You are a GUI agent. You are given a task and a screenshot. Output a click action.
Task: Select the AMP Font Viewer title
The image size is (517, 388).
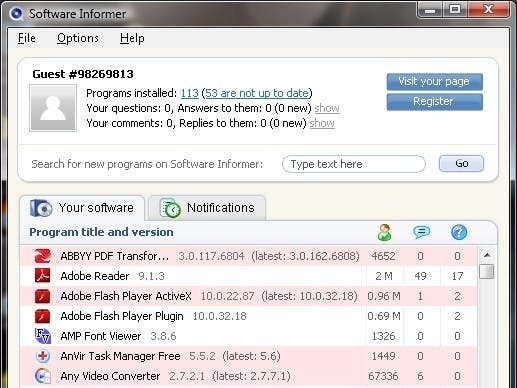point(101,336)
